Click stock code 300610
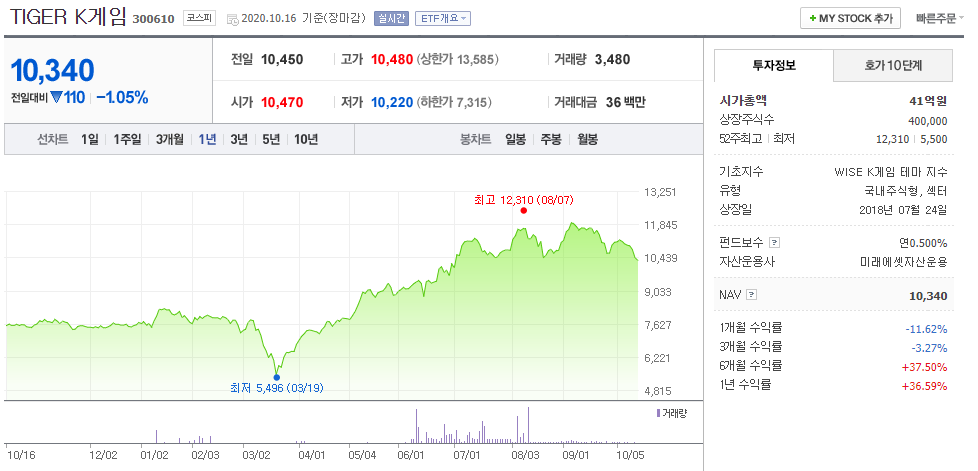Screen dimensions: 978x471 click(x=153, y=19)
